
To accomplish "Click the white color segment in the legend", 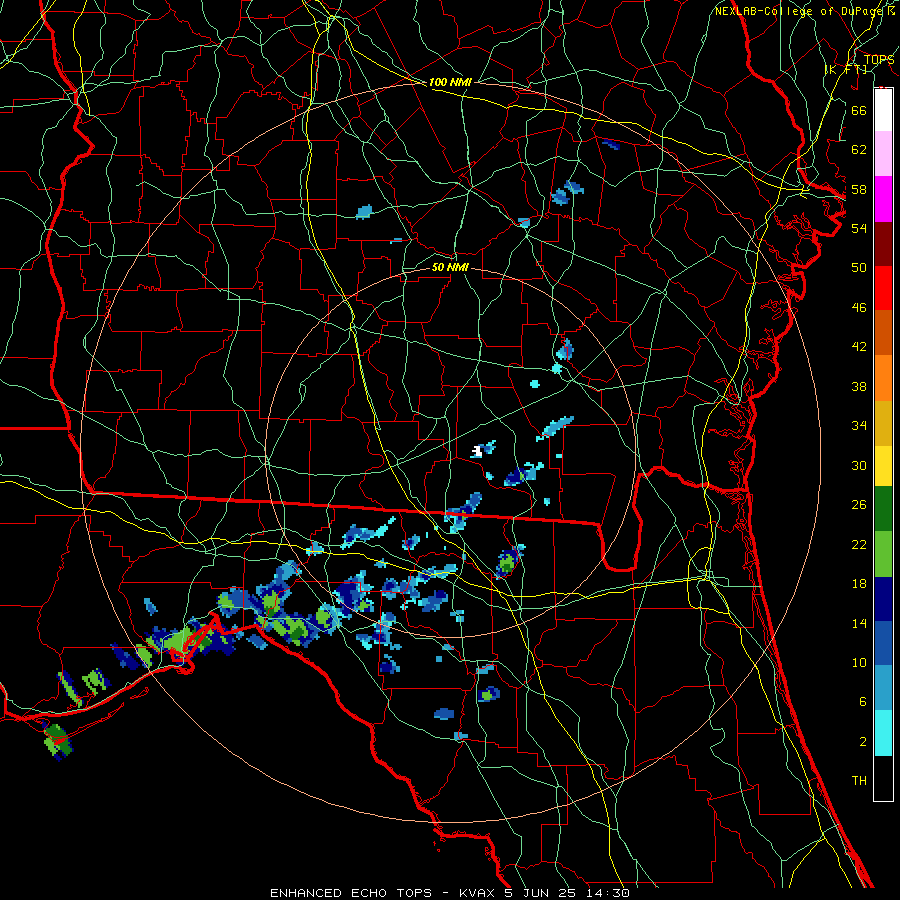I will (x=883, y=110).
